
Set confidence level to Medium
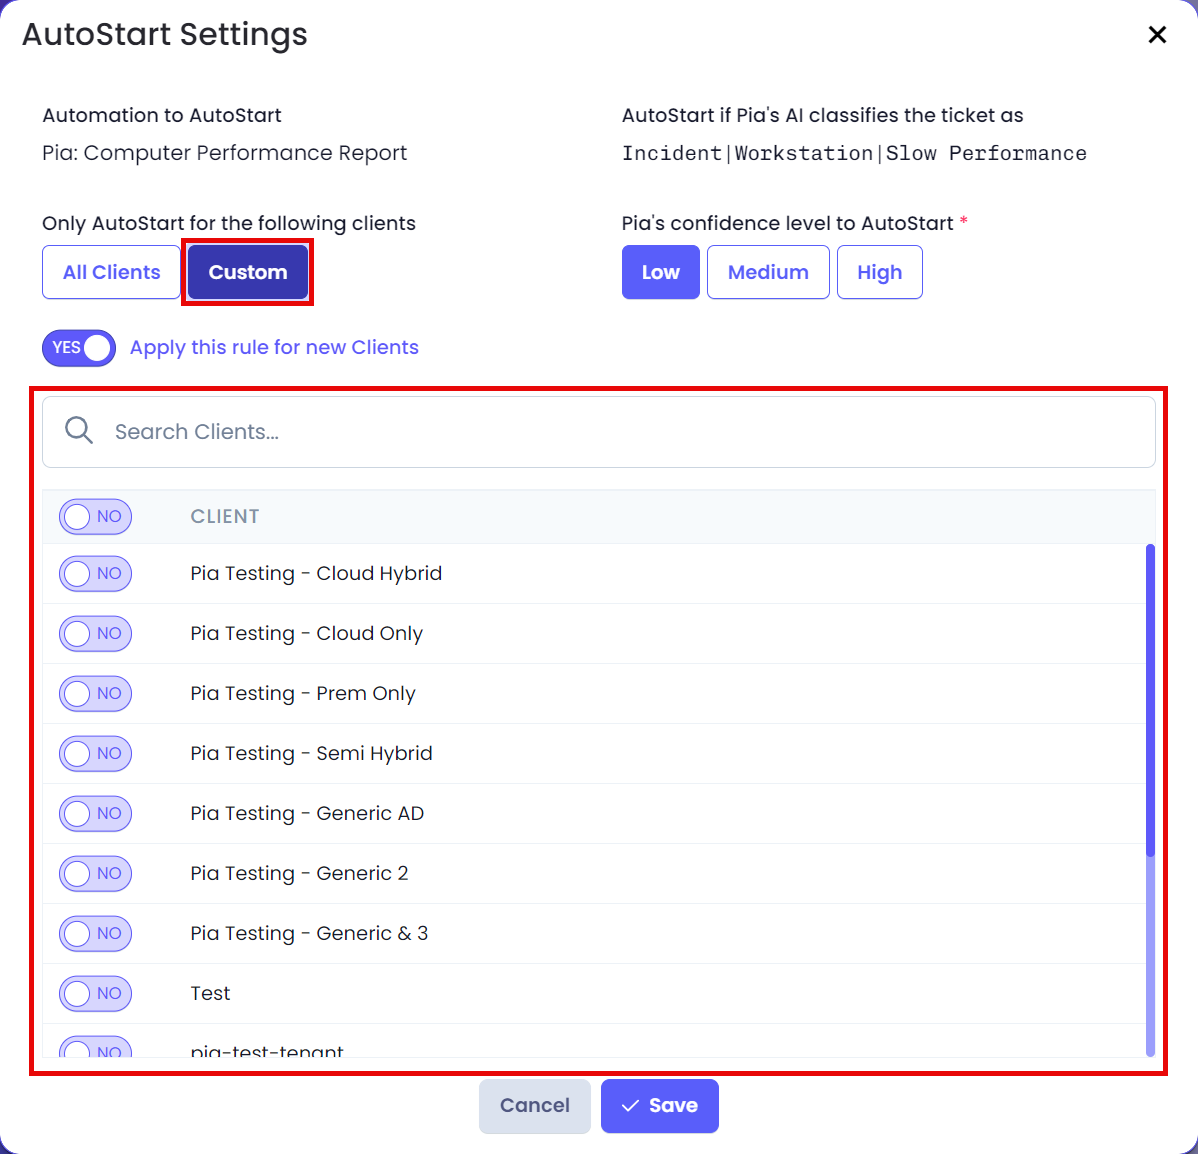tap(768, 272)
